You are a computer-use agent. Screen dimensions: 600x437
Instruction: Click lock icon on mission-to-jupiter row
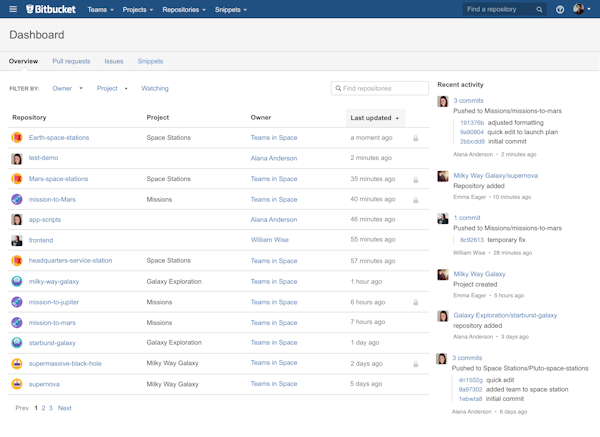[416, 302]
